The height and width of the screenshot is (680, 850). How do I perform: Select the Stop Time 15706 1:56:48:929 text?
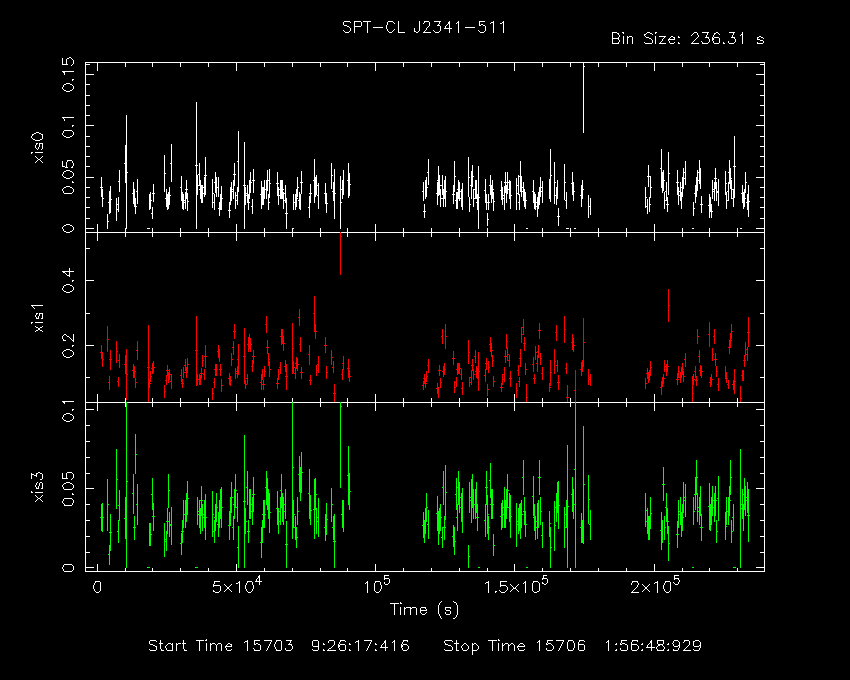[x=572, y=646]
